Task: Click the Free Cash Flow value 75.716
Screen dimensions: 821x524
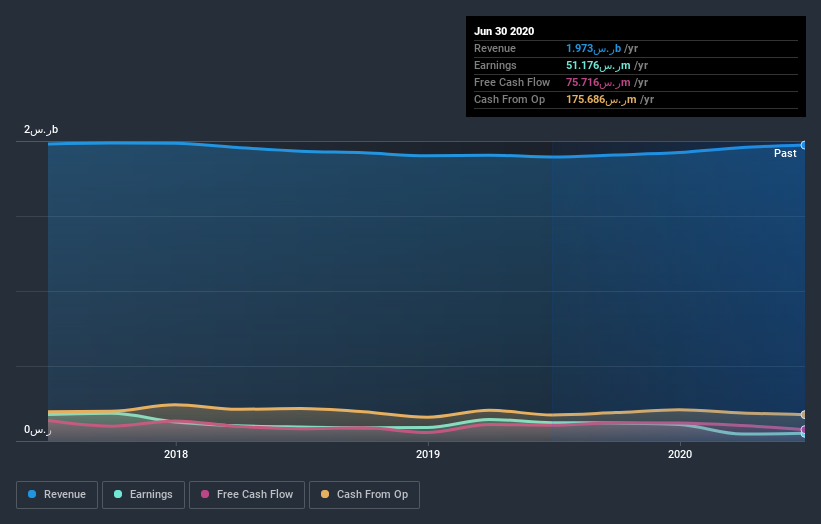Action: (x=598, y=83)
